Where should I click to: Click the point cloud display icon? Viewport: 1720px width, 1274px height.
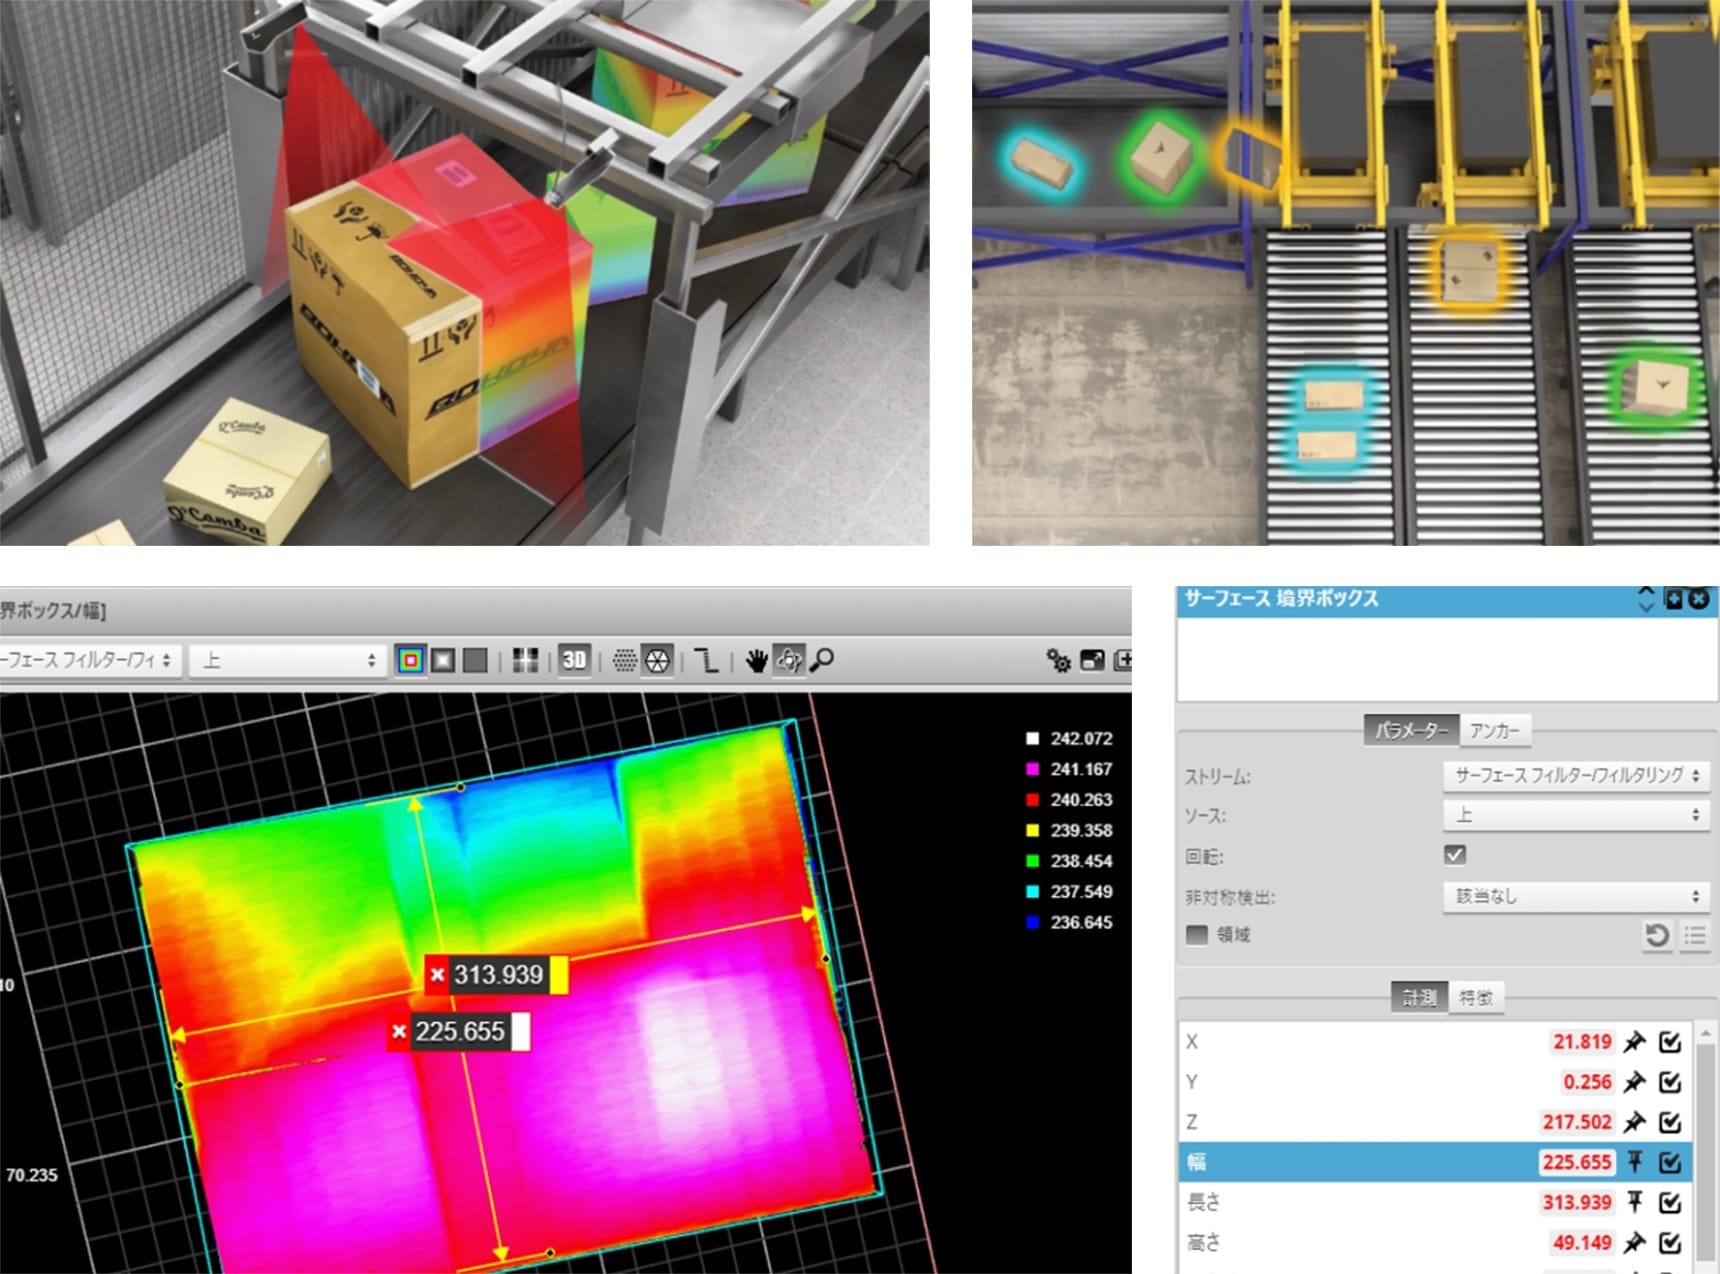click(x=624, y=660)
